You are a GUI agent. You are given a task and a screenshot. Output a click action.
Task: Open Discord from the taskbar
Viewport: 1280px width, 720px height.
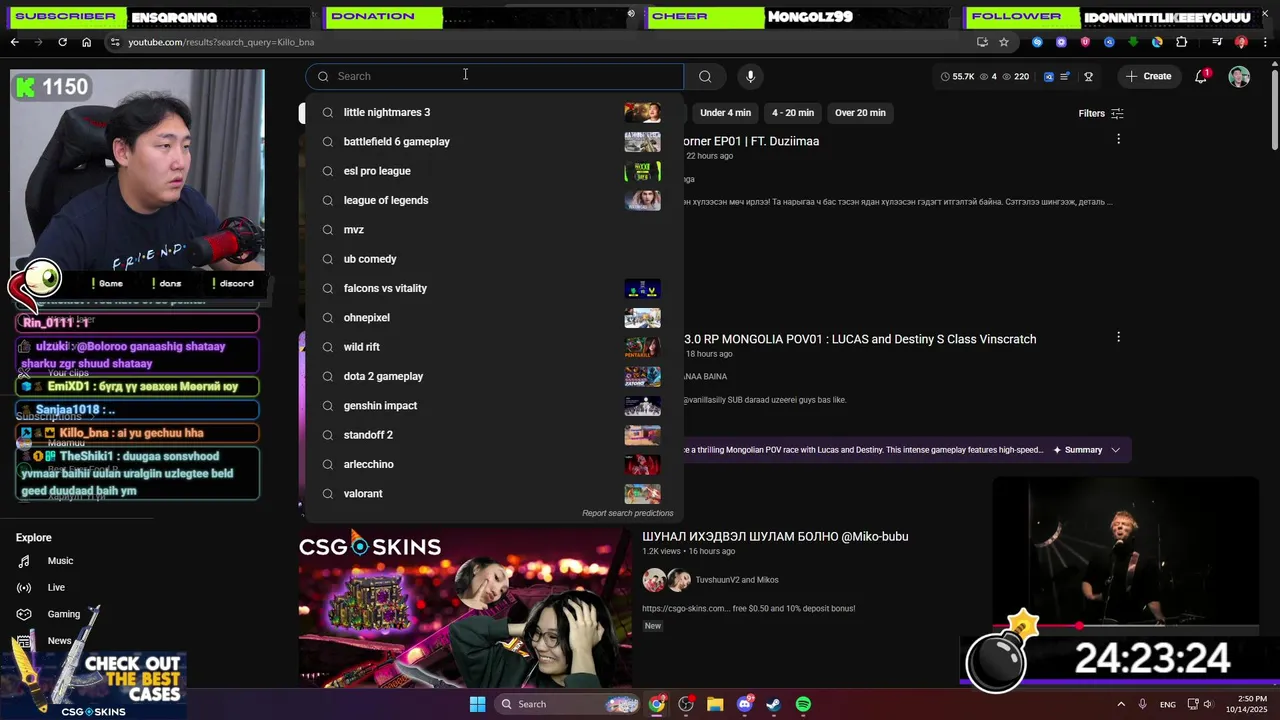745,704
